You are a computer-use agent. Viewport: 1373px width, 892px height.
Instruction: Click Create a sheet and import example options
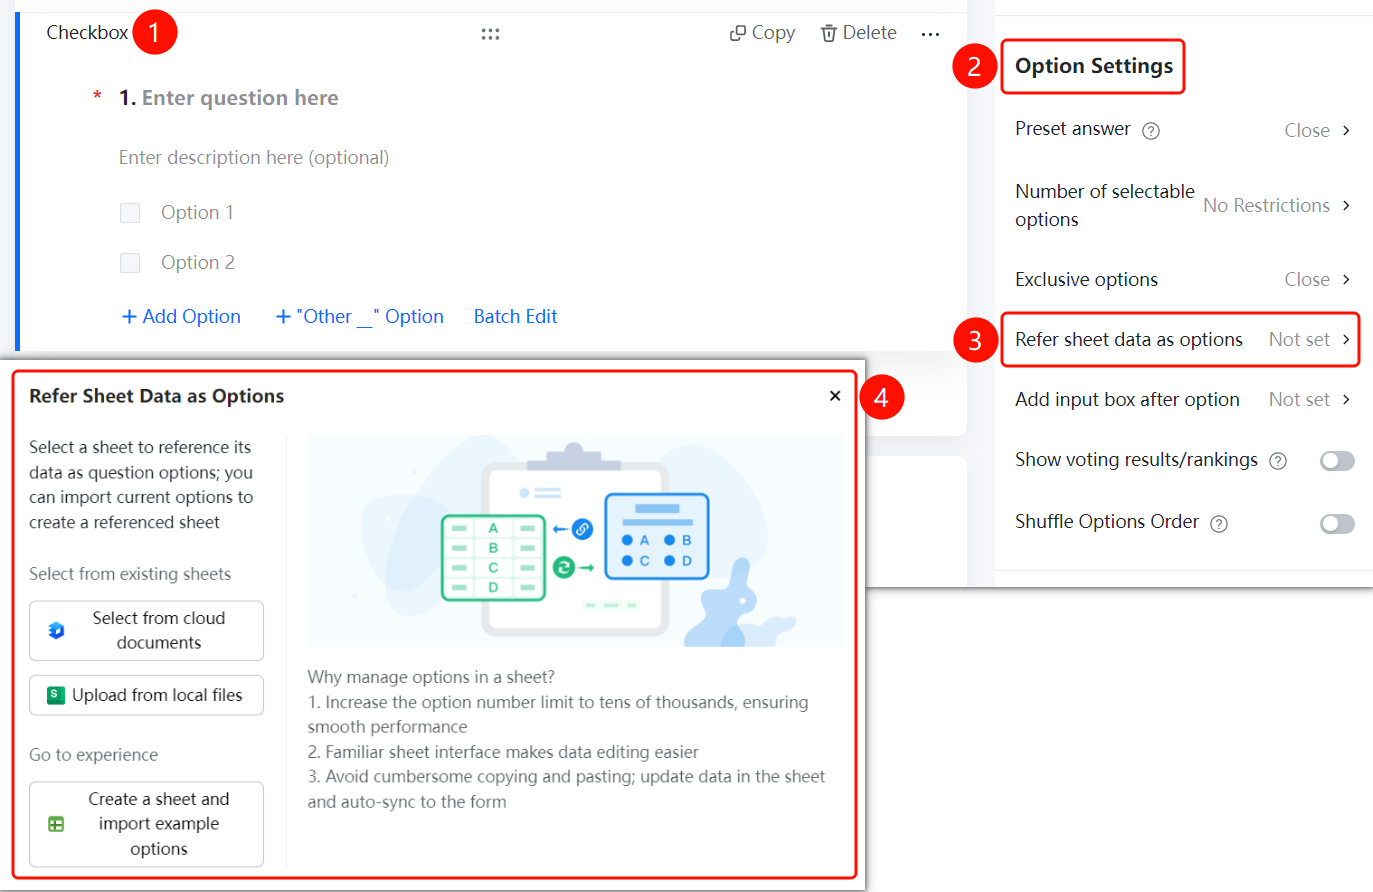pos(146,824)
